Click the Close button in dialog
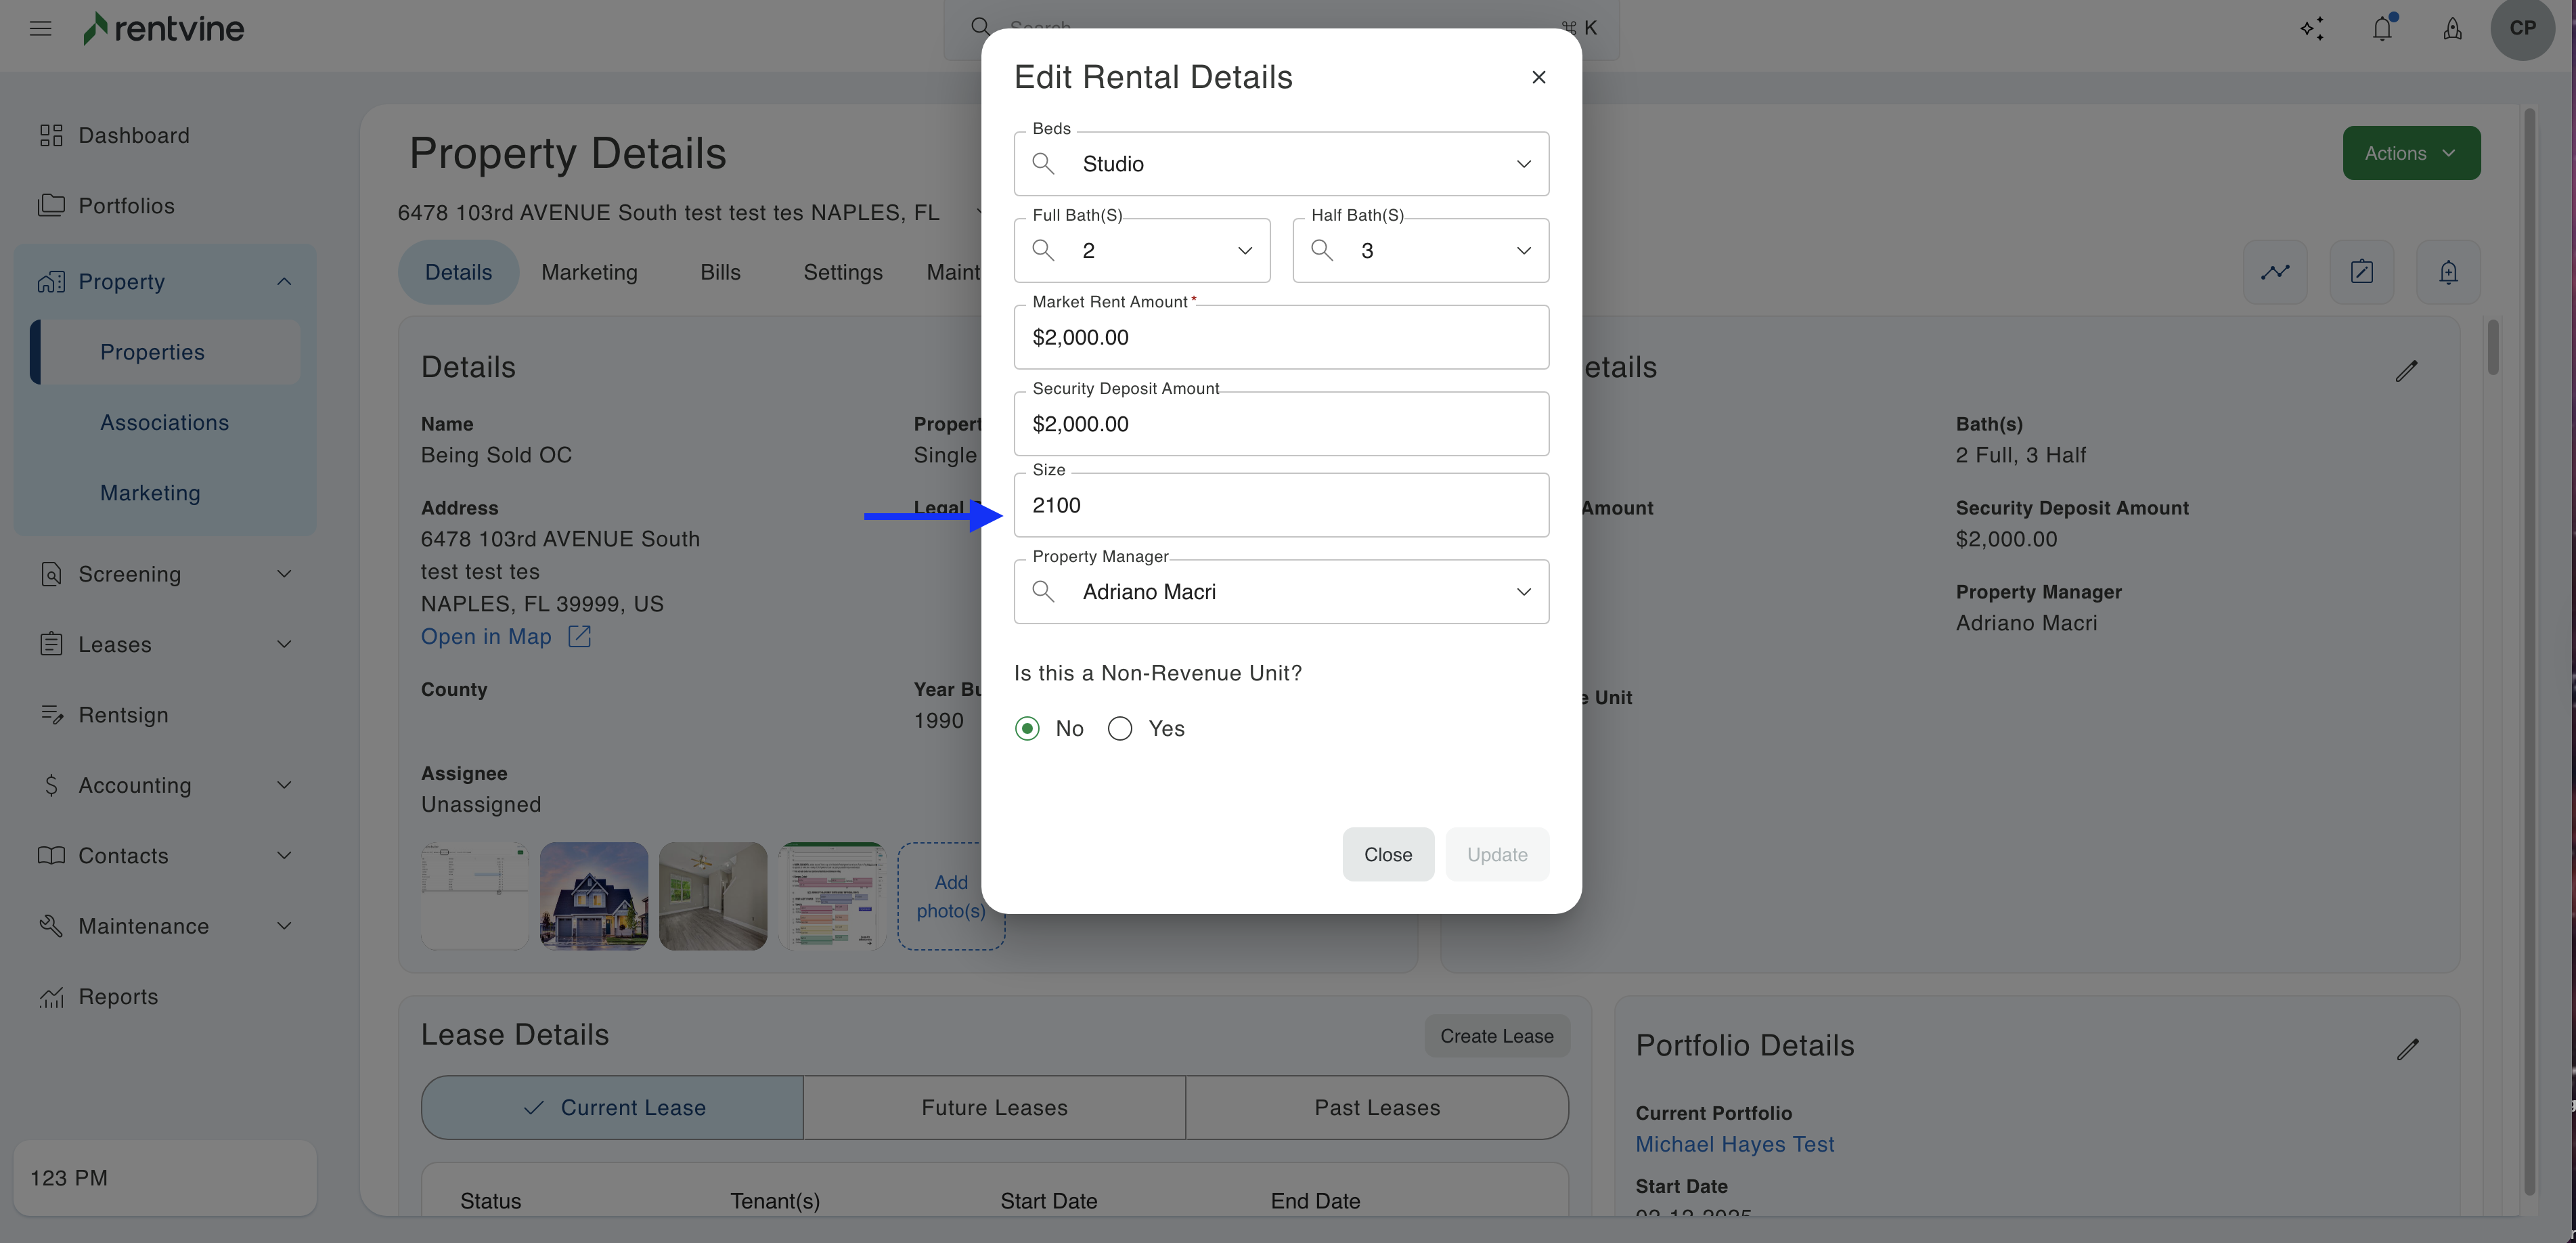 pyautogui.click(x=1387, y=854)
